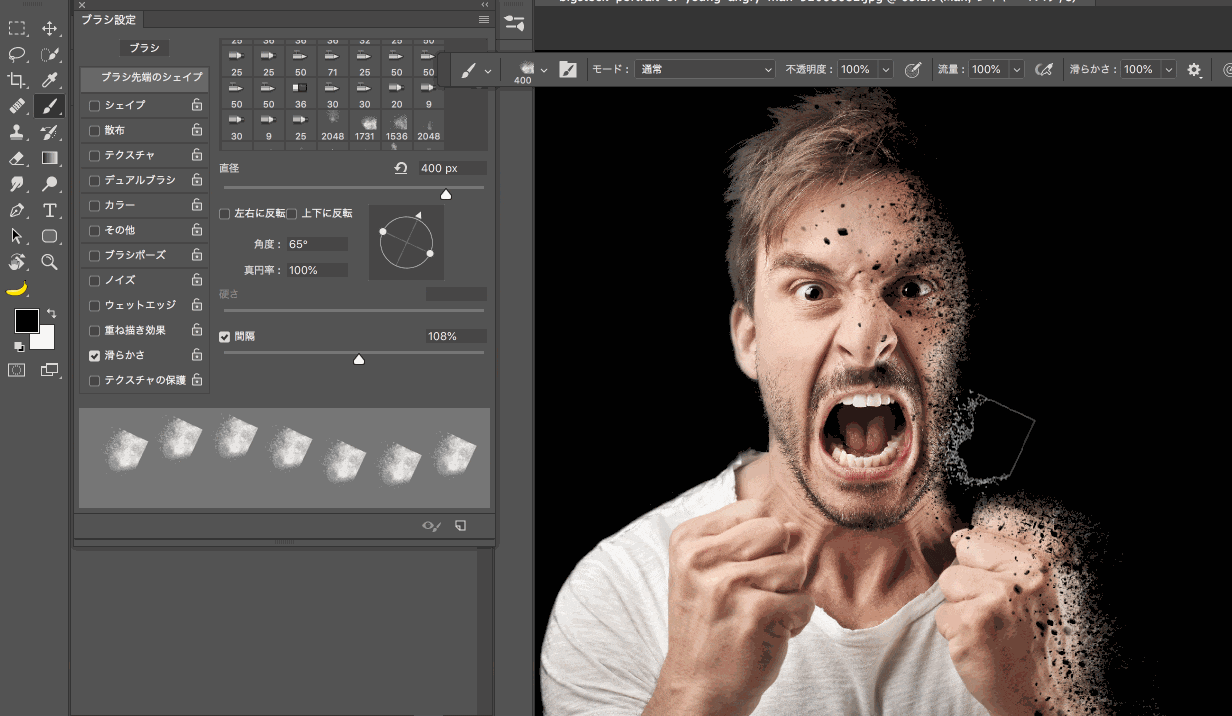Select the Eyedropper tool
The width and height of the screenshot is (1232, 716).
point(49,80)
